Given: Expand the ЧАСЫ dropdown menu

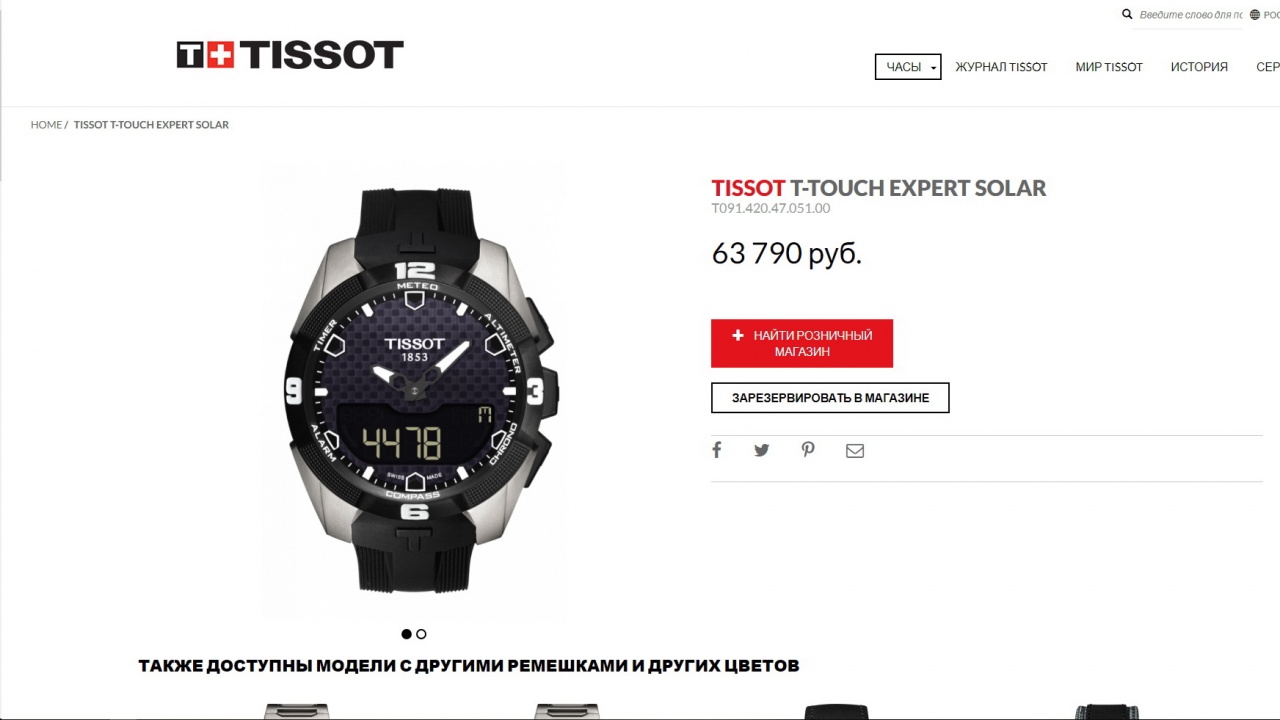Looking at the screenshot, I should [x=908, y=67].
